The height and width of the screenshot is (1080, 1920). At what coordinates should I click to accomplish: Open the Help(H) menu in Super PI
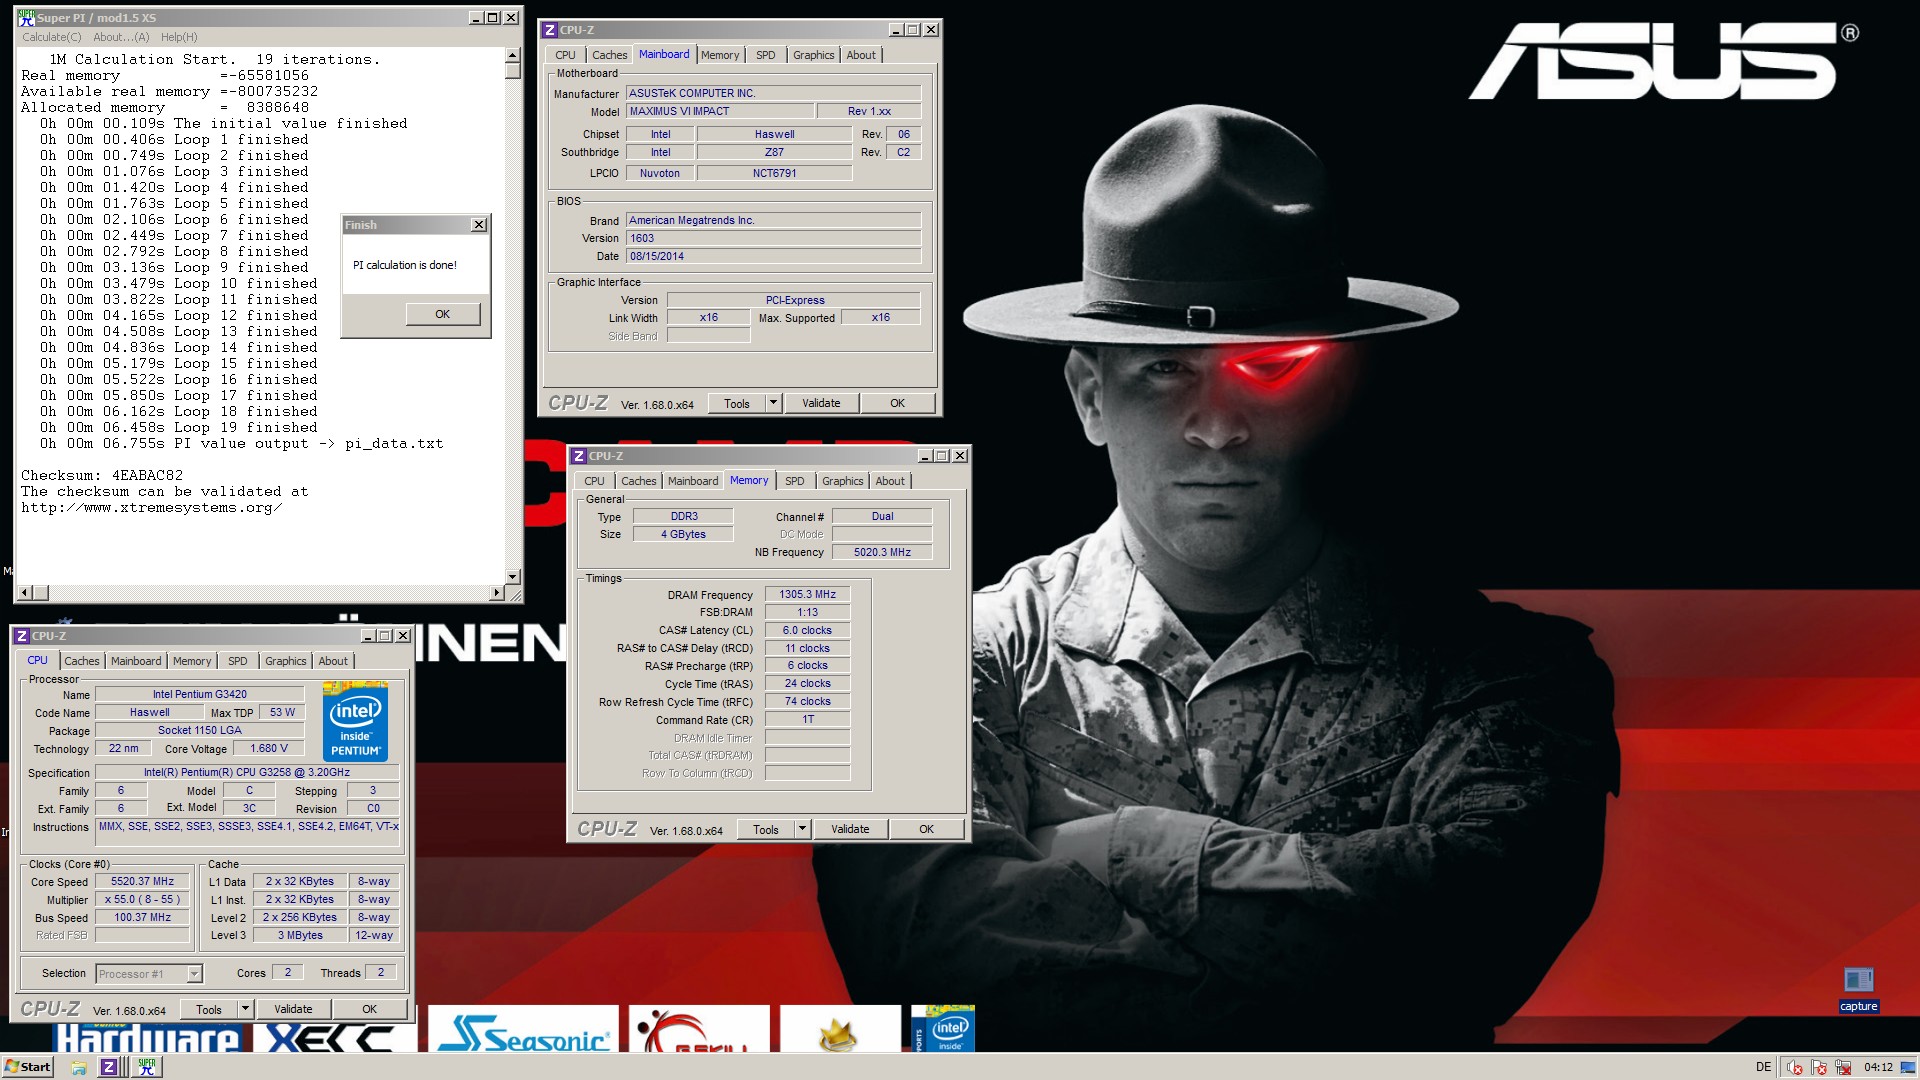pos(179,37)
